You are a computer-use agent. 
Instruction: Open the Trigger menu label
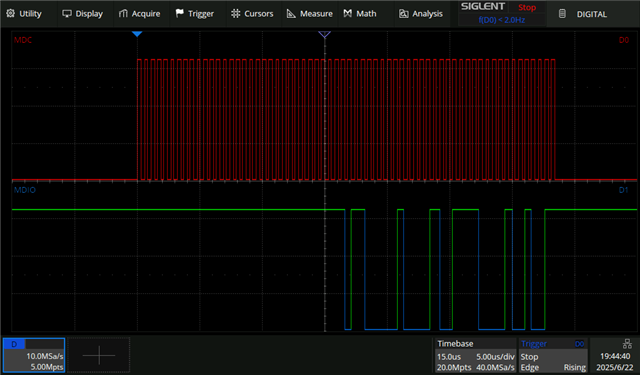[x=200, y=14]
